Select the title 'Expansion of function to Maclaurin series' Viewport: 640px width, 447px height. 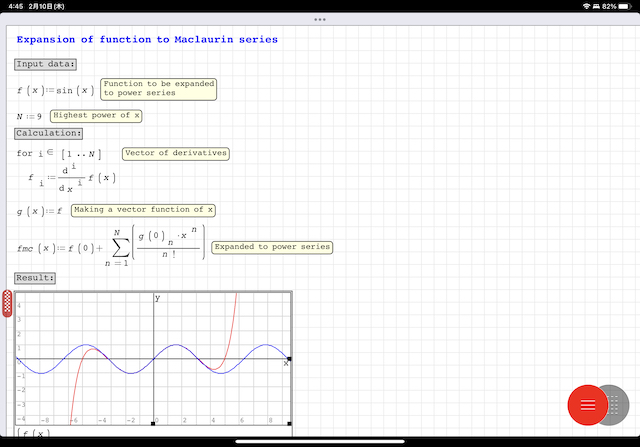tap(147, 40)
